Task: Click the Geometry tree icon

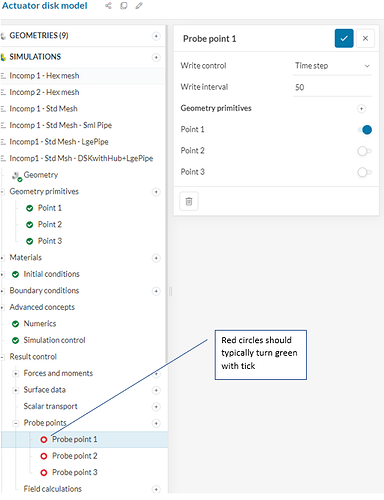Action: (17, 176)
